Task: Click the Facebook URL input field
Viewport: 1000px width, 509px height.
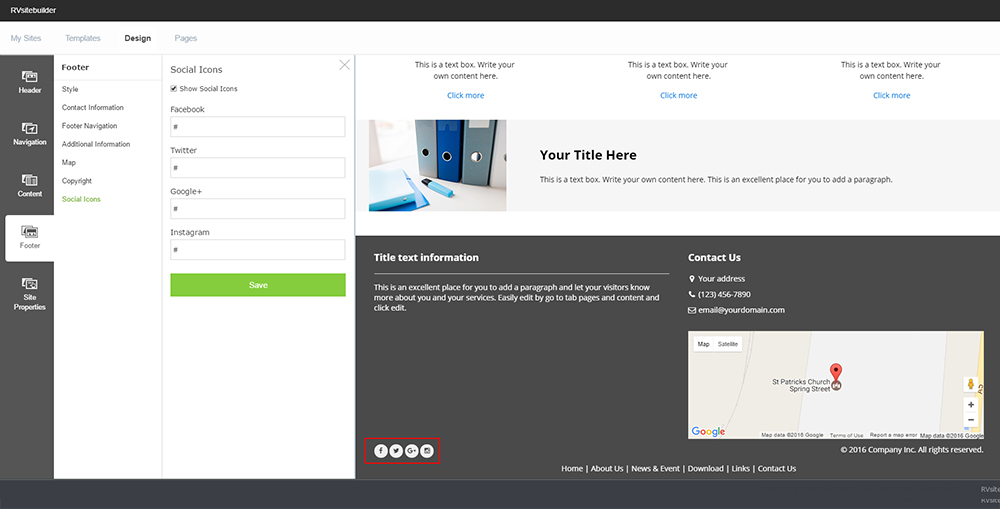Action: coord(257,127)
